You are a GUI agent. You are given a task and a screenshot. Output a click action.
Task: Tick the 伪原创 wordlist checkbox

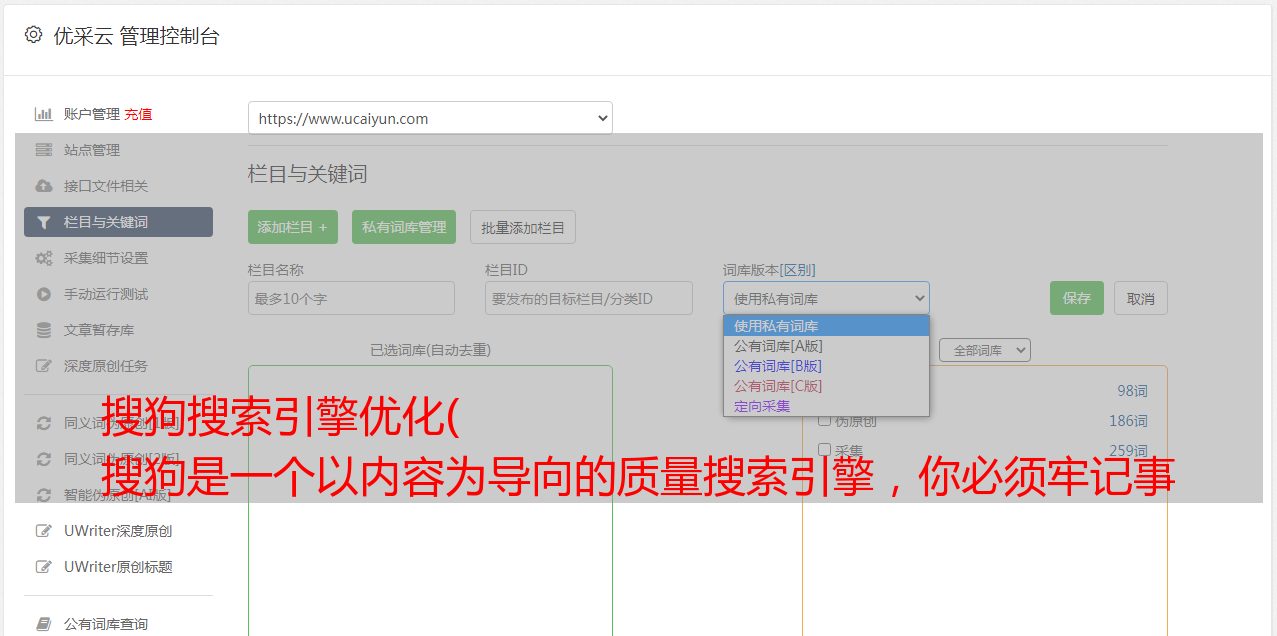coord(825,420)
